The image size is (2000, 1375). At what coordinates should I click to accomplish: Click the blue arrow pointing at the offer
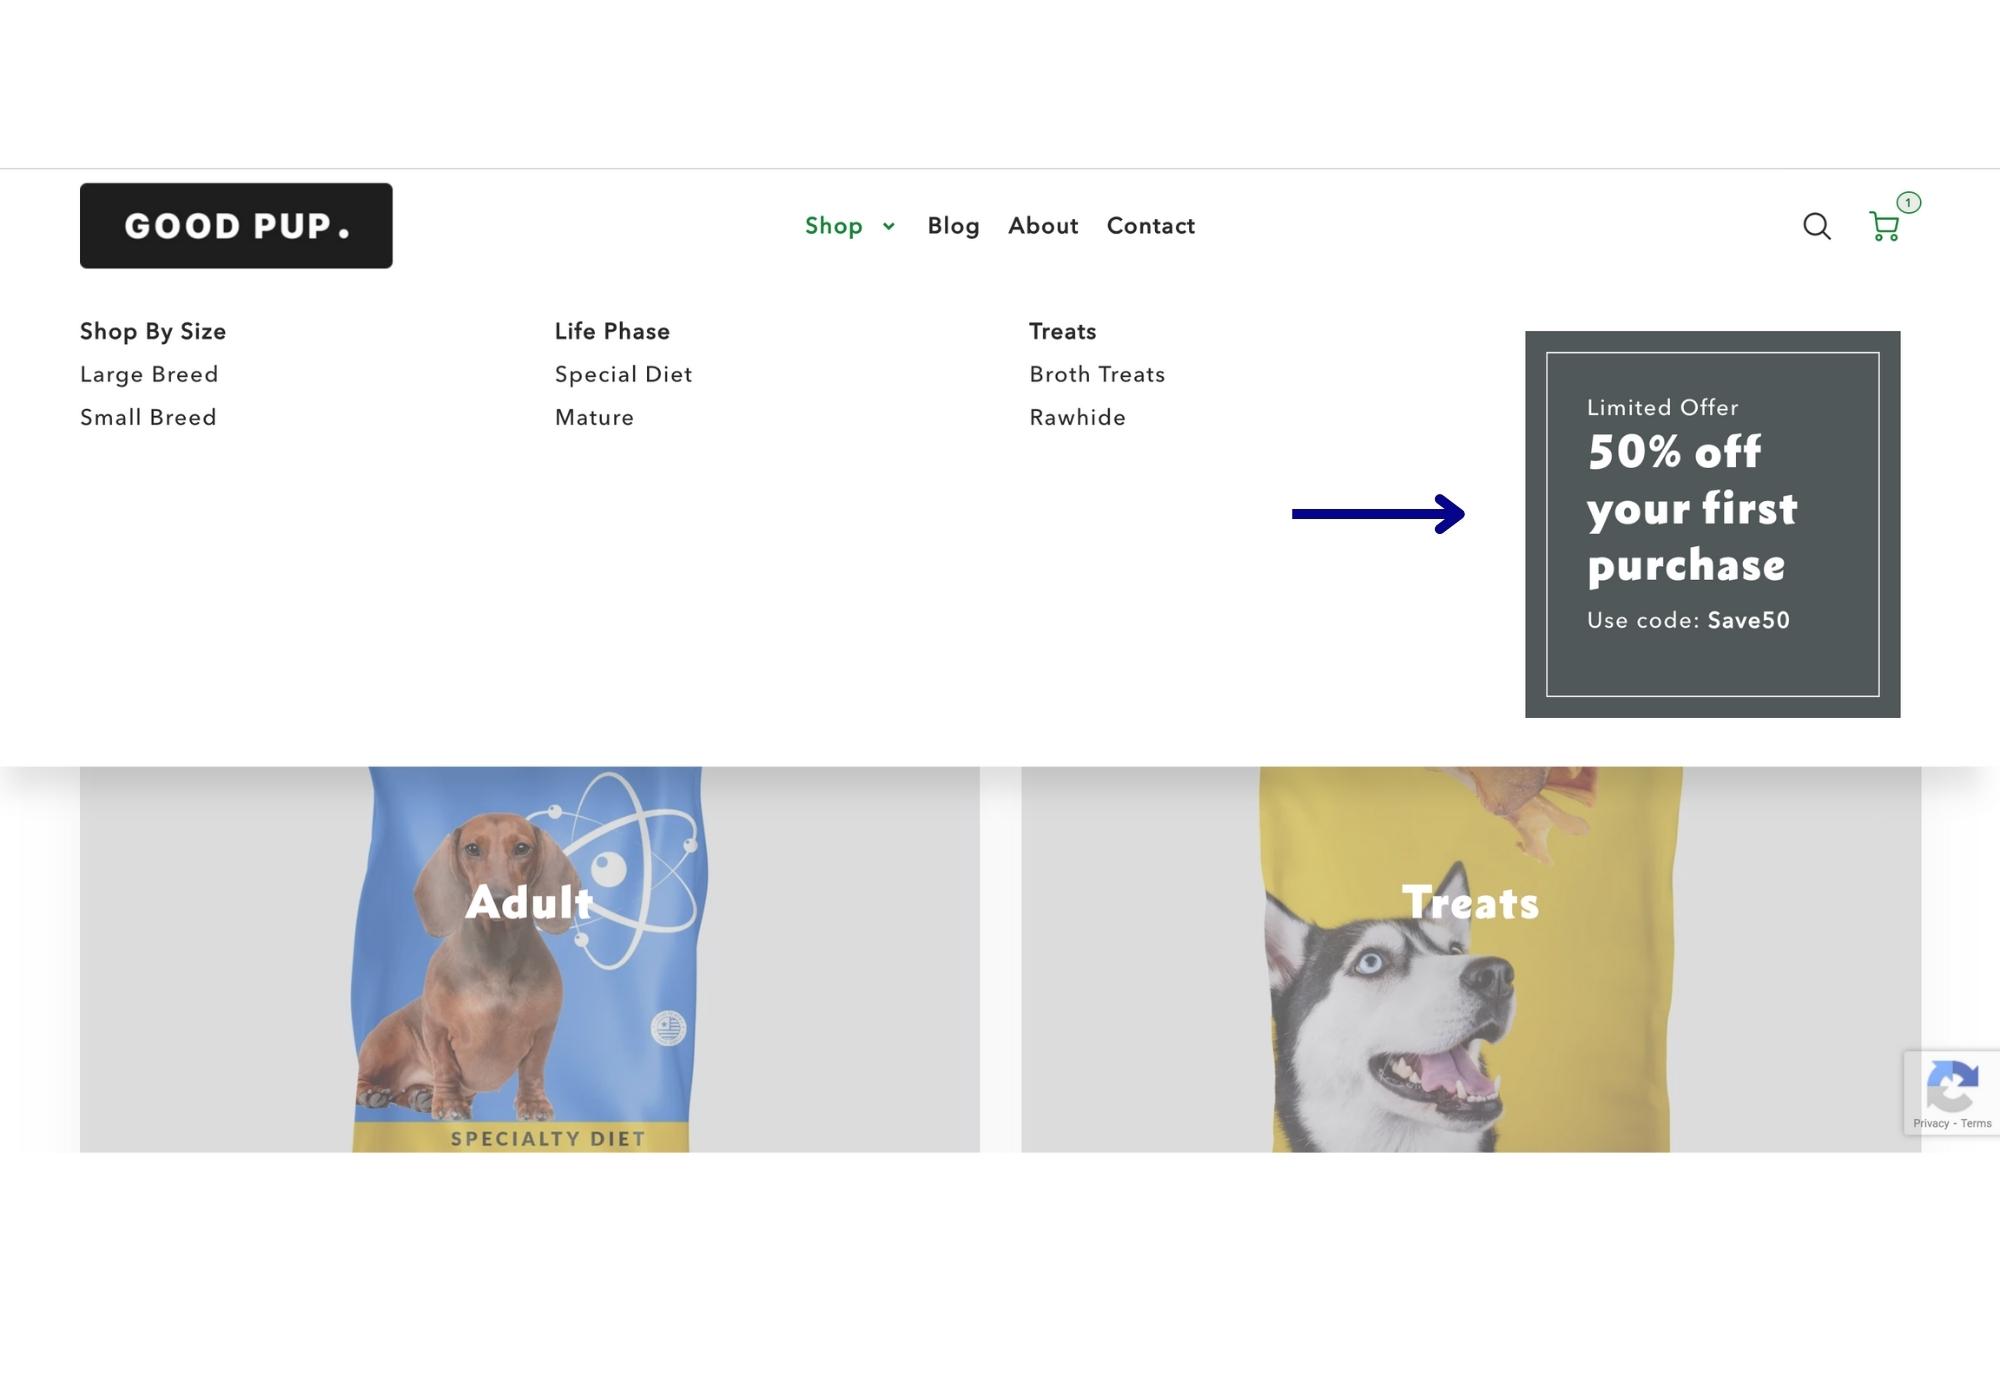[1380, 515]
